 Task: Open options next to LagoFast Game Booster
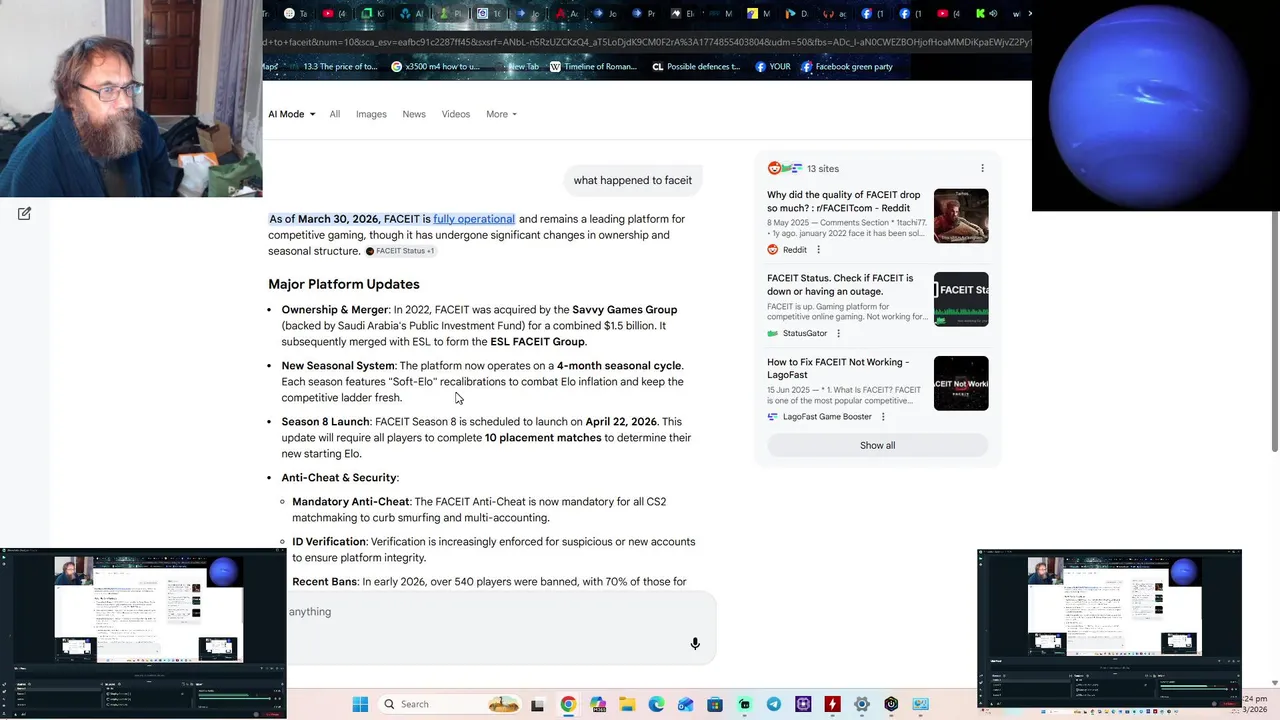pos(883,417)
